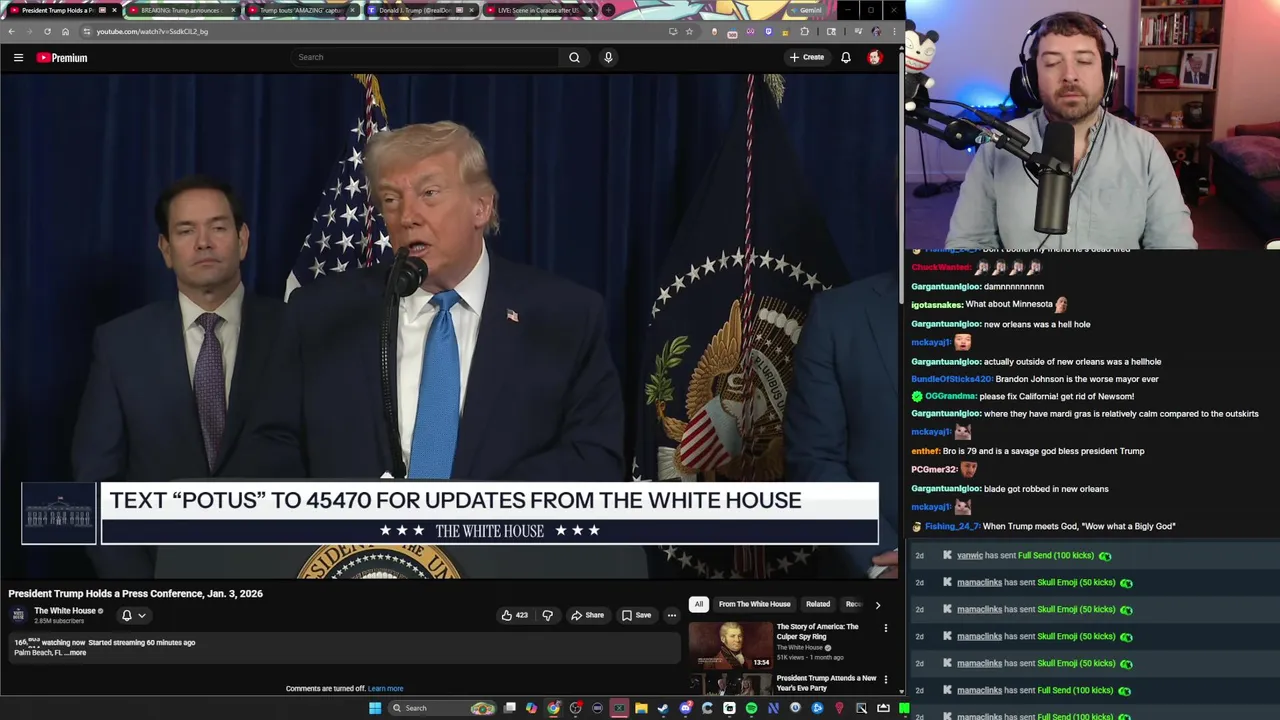
Task: Open browser home page button
Action: coord(65,31)
